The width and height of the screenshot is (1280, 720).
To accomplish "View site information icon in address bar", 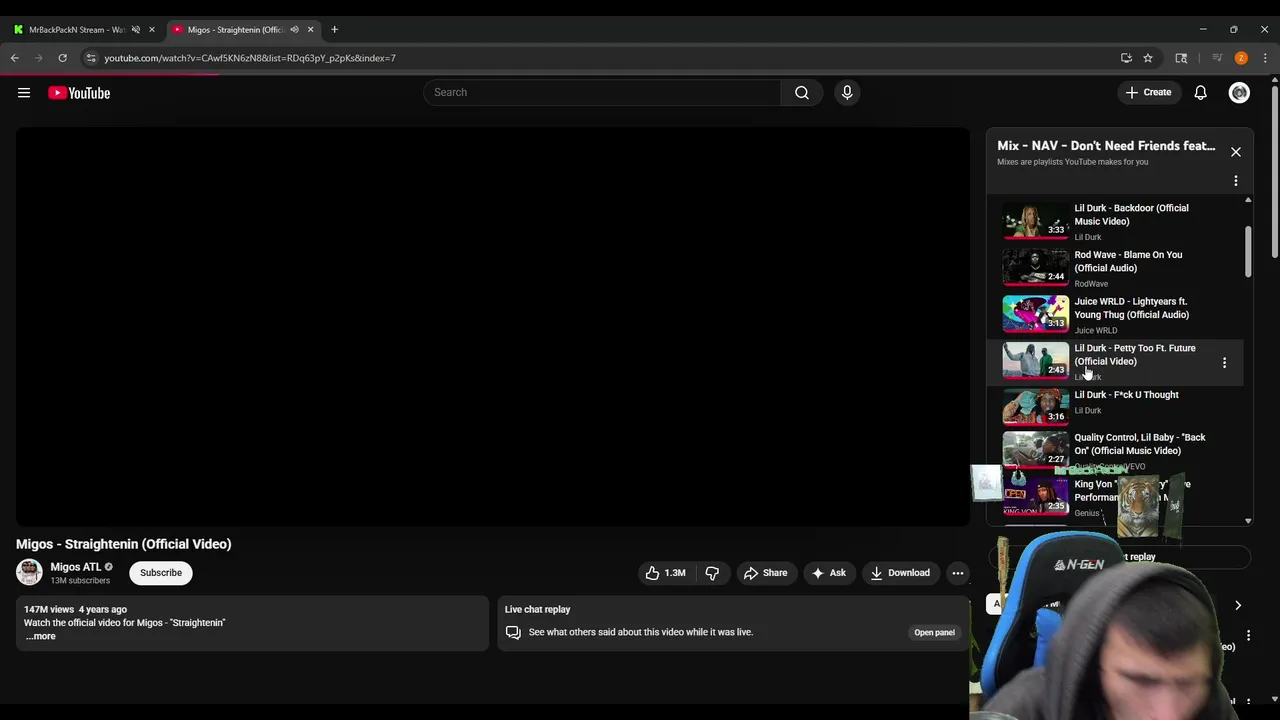I will pyautogui.click(x=91, y=58).
